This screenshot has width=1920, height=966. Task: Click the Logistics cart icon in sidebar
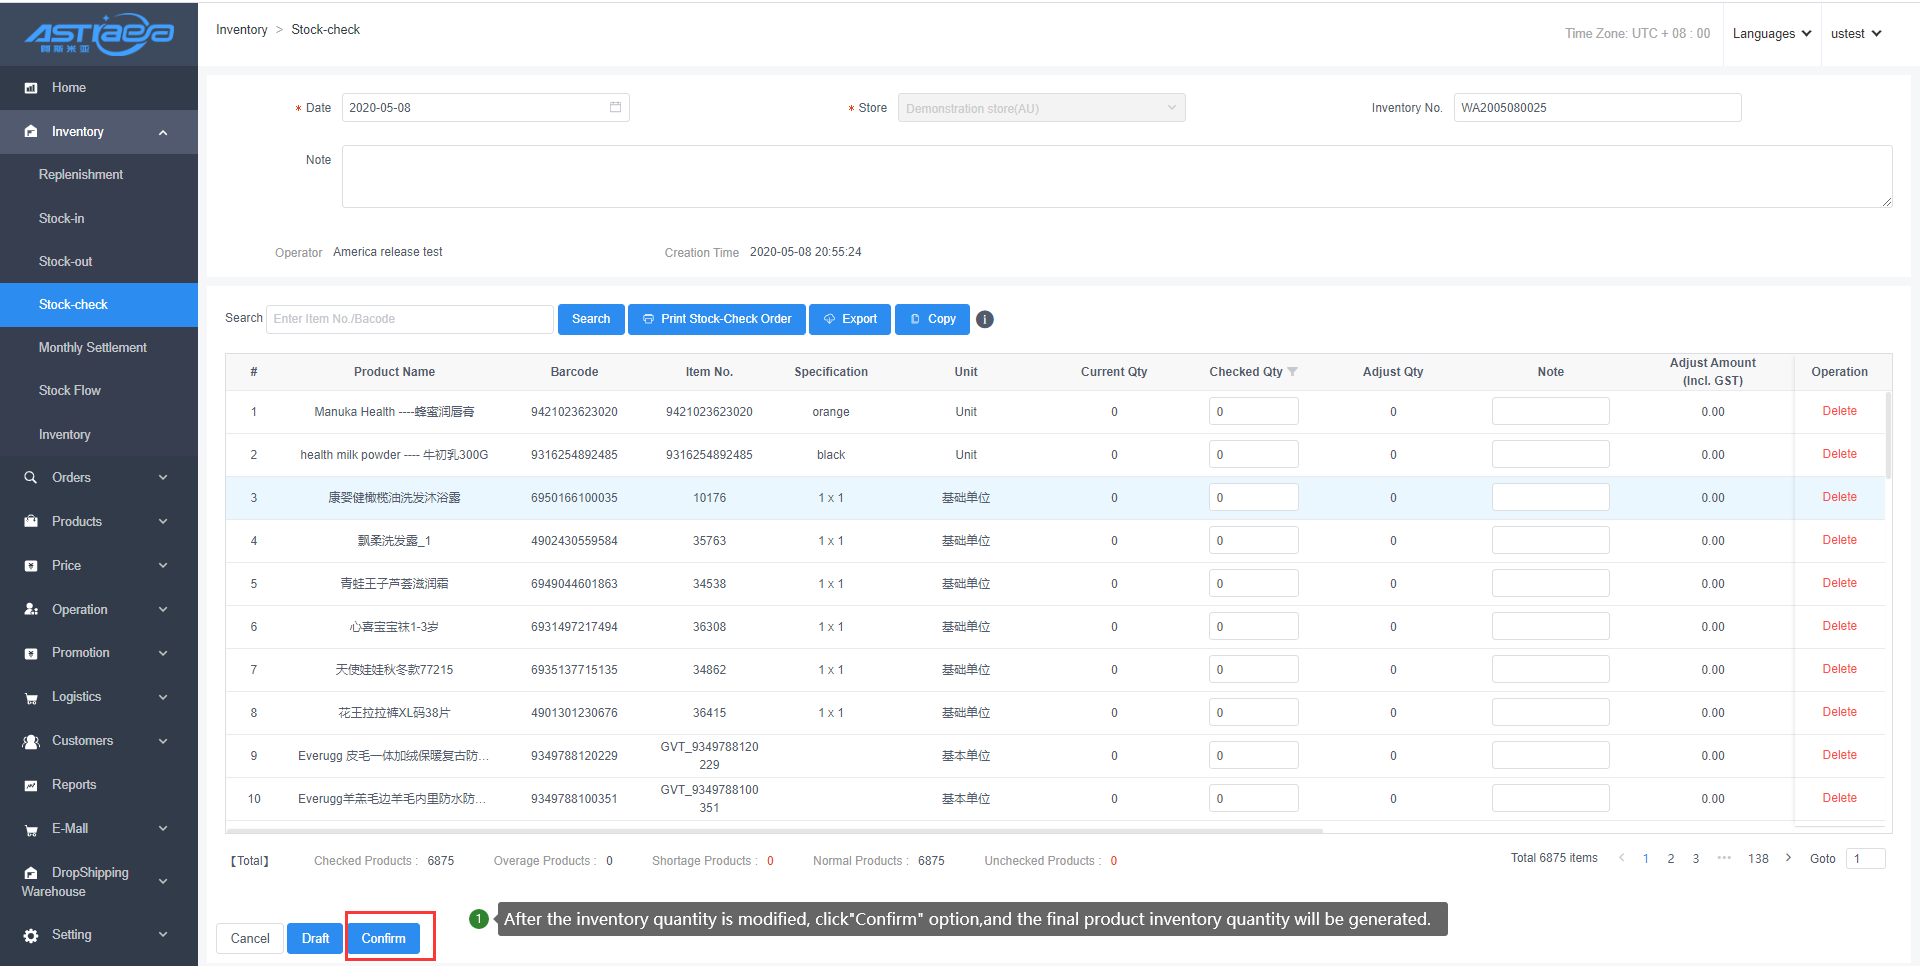pos(31,698)
